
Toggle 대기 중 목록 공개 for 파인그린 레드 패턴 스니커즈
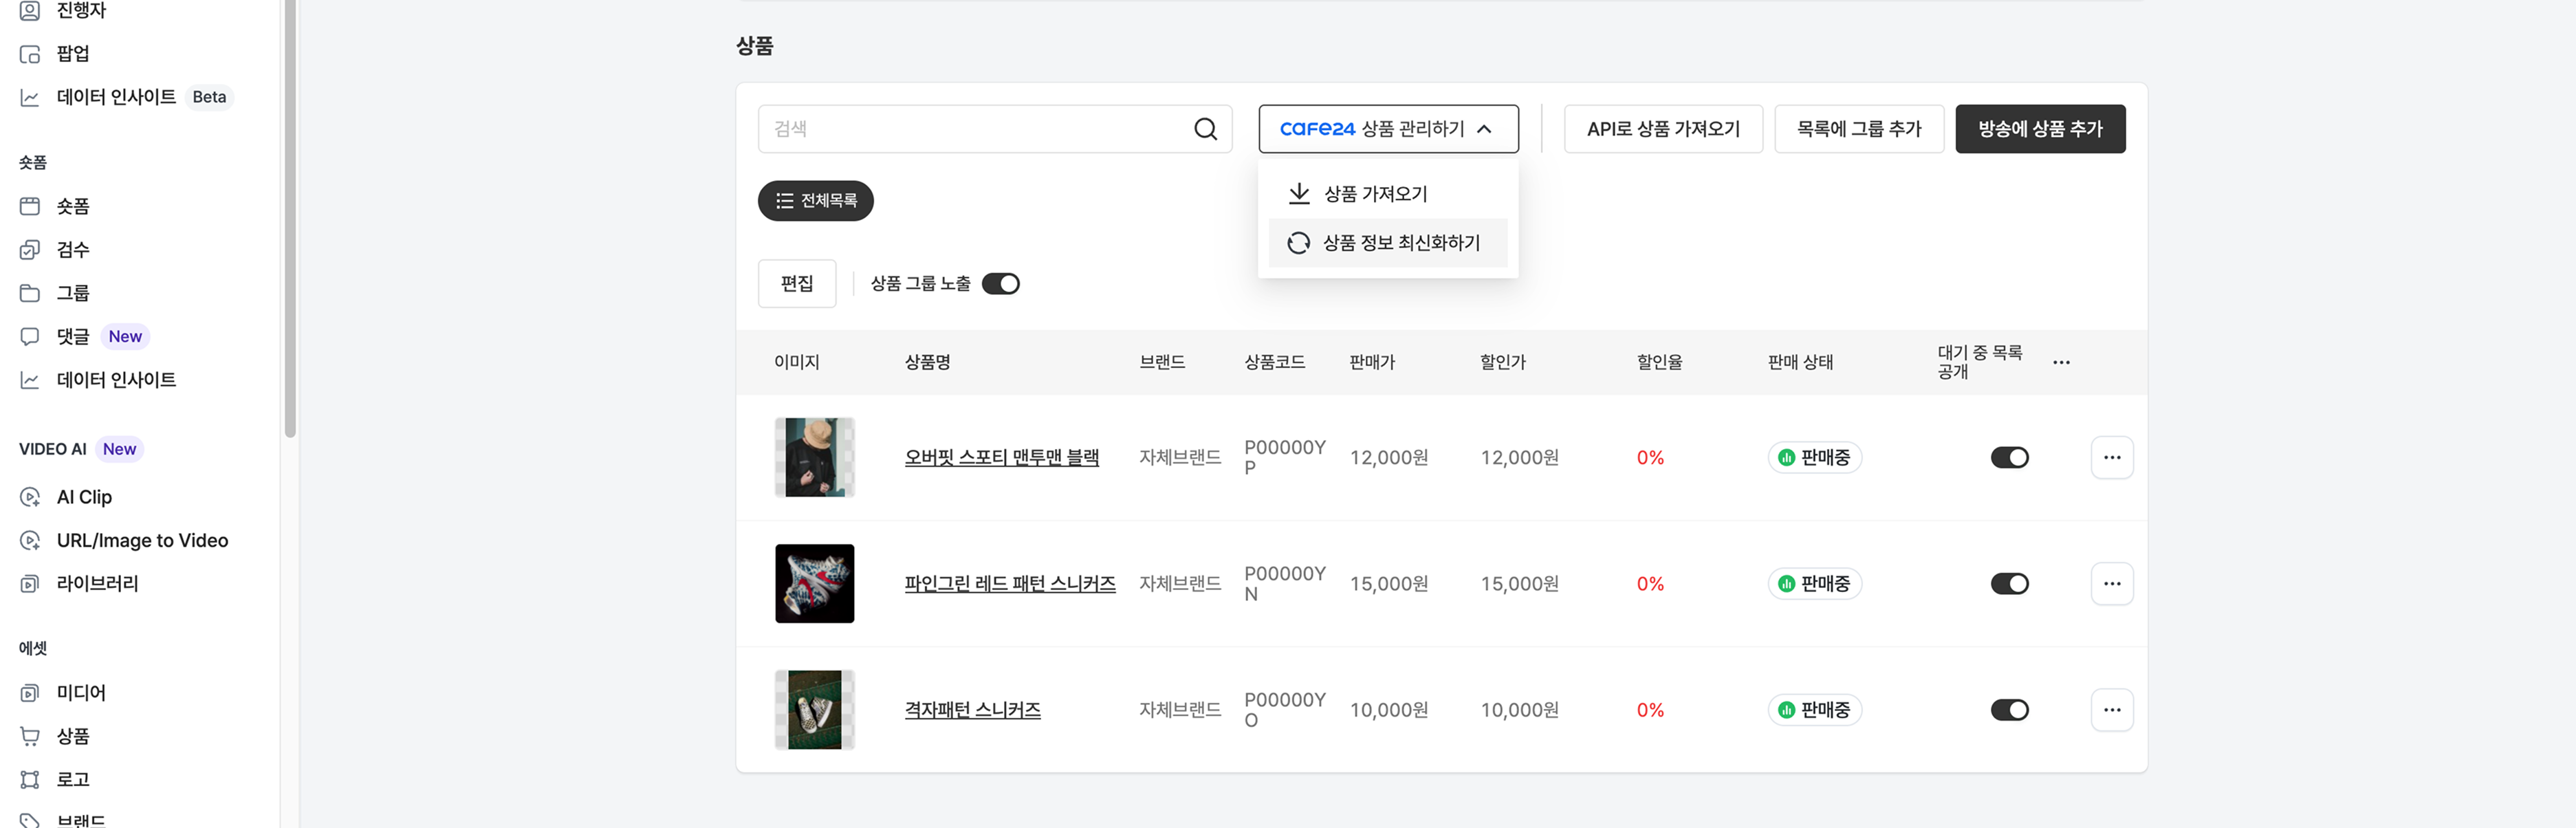[x=2009, y=583]
